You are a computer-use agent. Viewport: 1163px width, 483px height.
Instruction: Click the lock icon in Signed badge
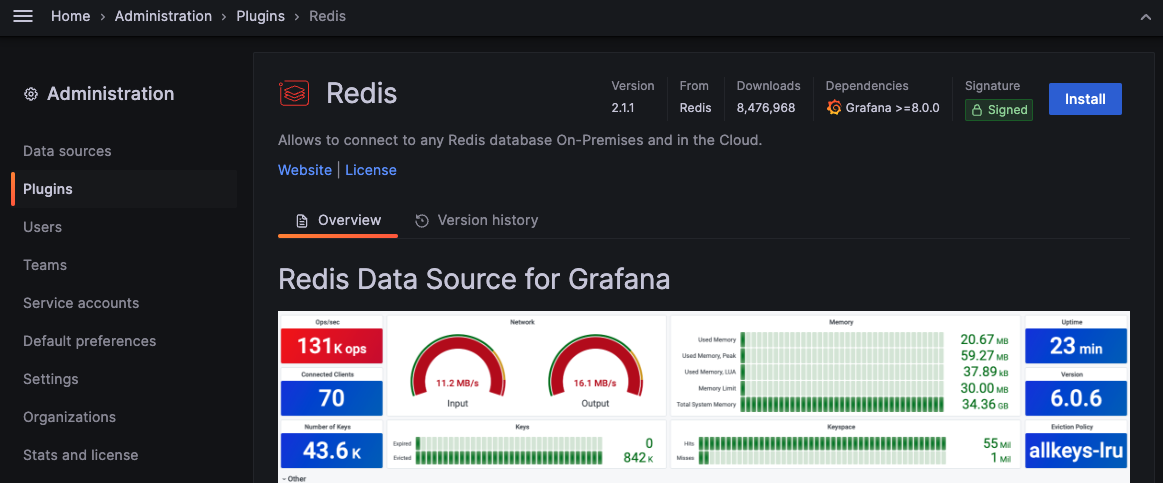click(977, 111)
